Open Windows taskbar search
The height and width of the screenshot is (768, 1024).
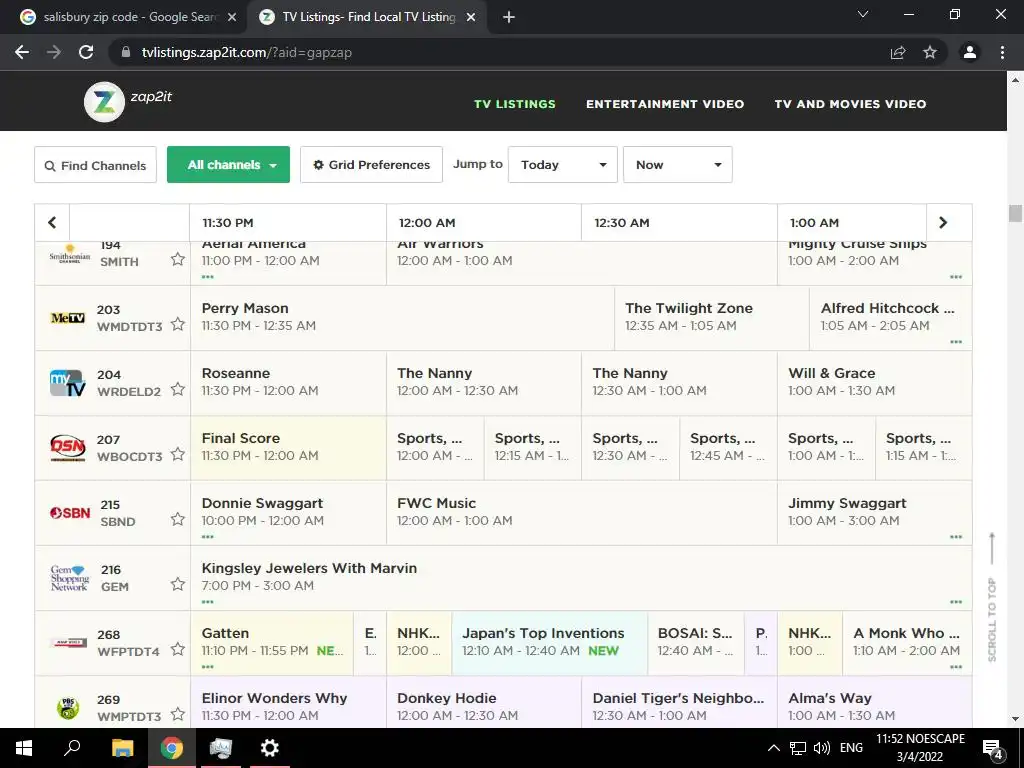[x=72, y=748]
